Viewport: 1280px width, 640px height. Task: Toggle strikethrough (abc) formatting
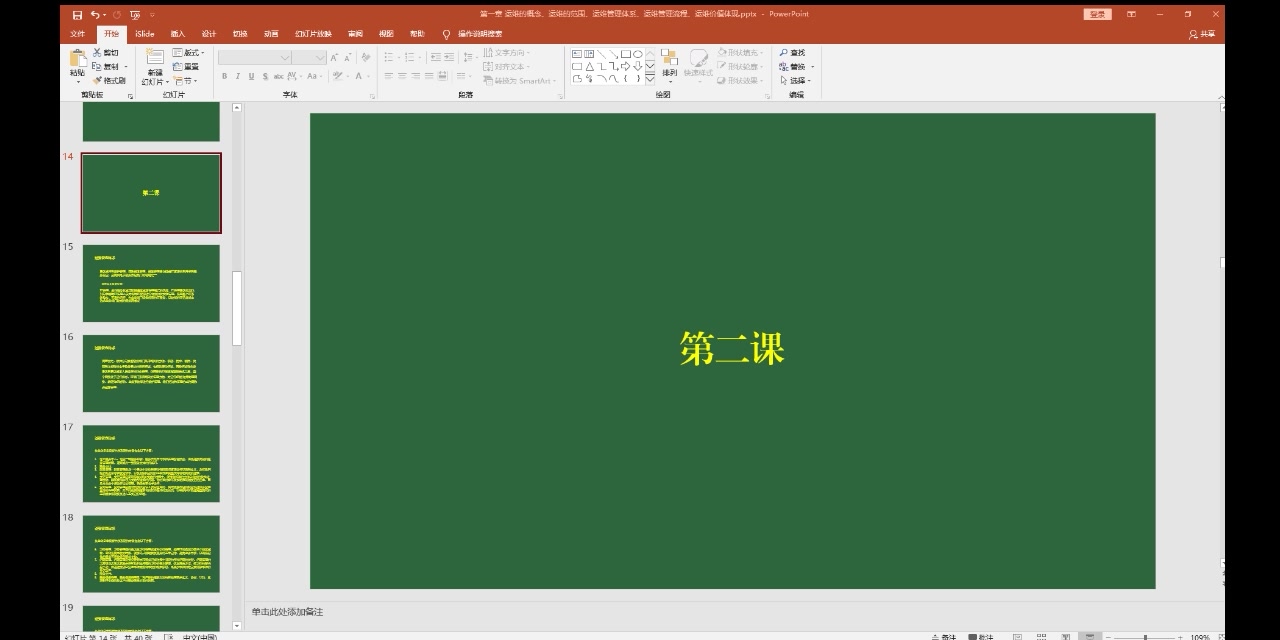coord(278,76)
